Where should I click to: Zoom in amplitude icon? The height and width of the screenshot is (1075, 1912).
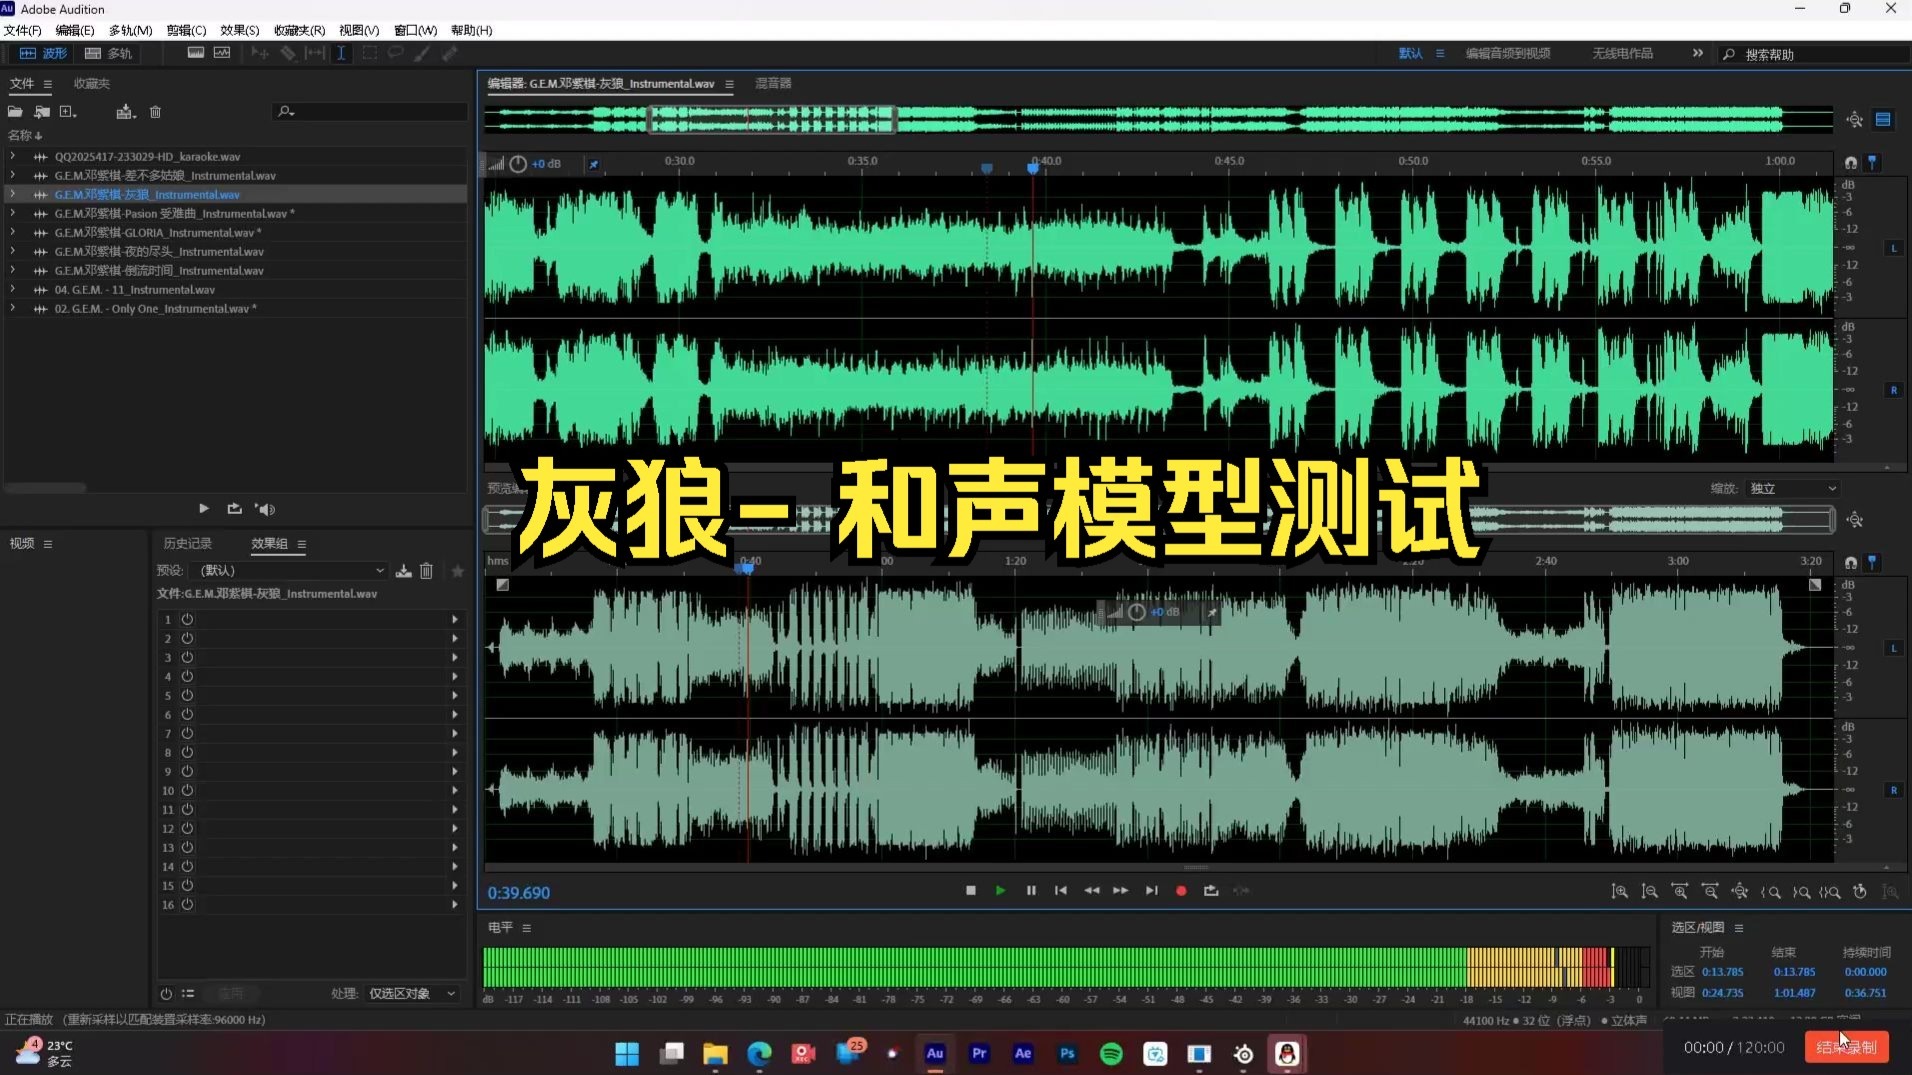point(1620,891)
